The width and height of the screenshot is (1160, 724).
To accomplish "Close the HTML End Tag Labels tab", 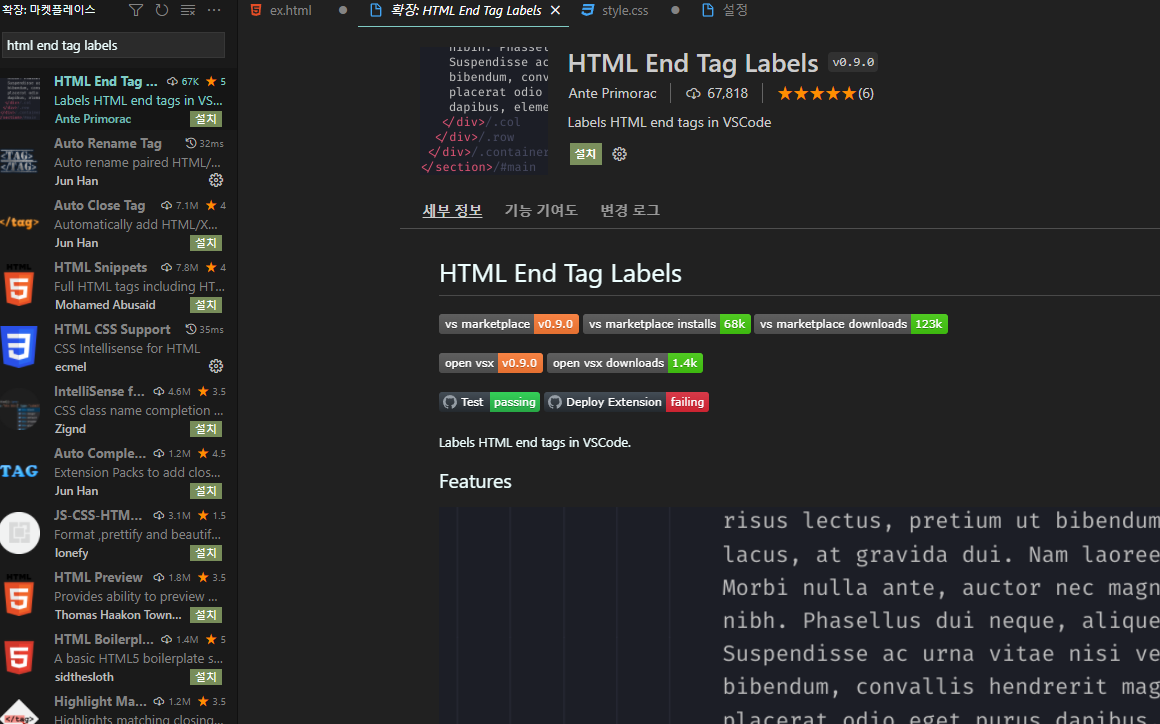I will [x=556, y=10].
